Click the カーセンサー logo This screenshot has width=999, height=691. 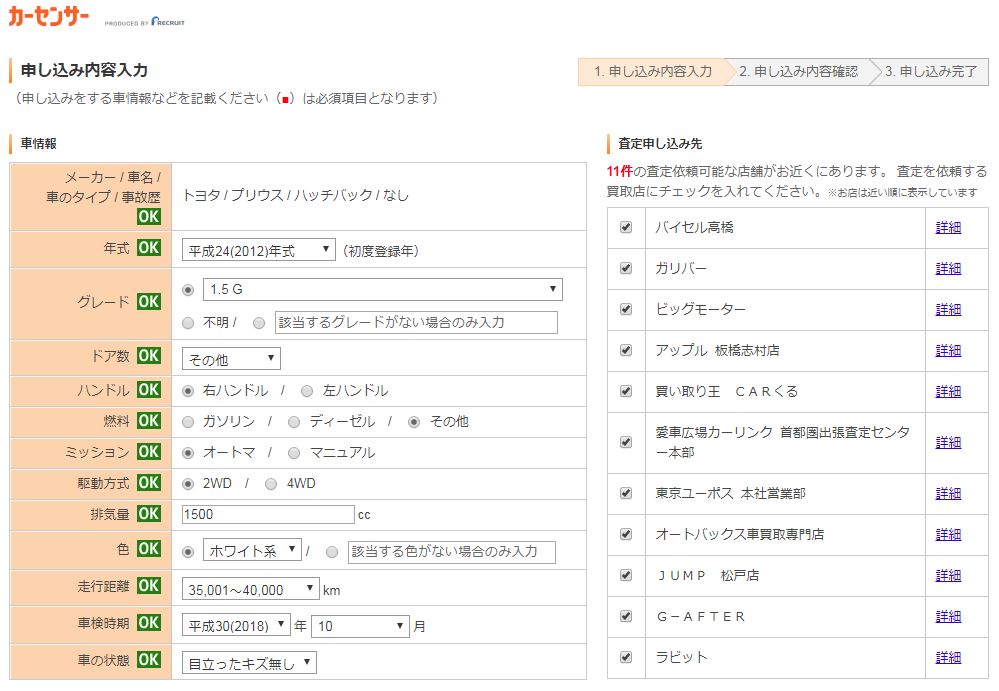(48, 16)
